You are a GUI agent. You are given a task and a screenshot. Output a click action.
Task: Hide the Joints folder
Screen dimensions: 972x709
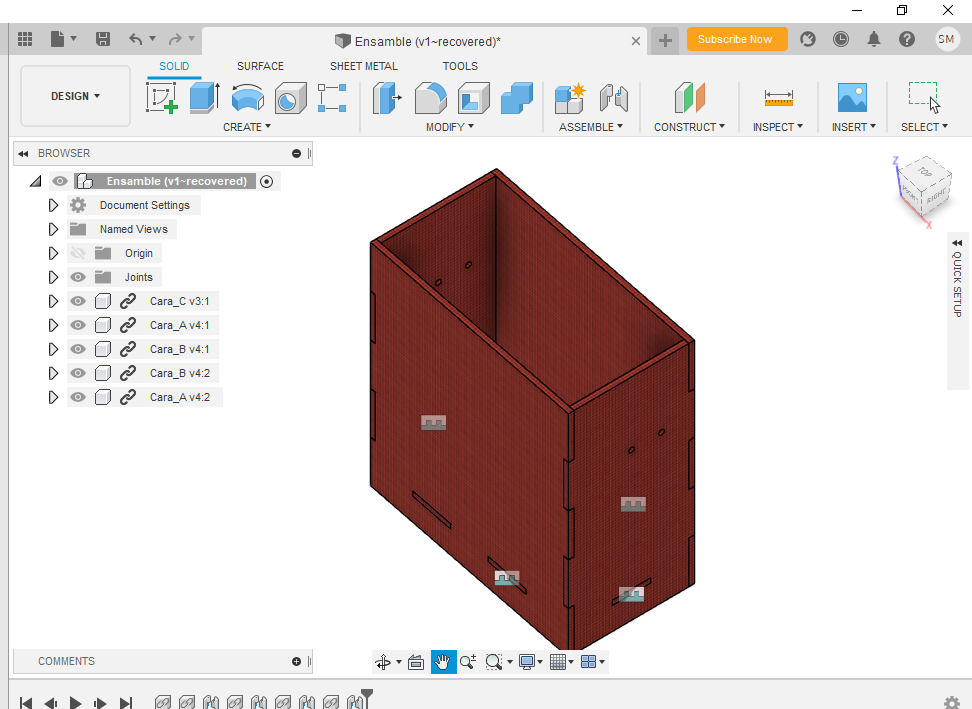[x=77, y=277]
